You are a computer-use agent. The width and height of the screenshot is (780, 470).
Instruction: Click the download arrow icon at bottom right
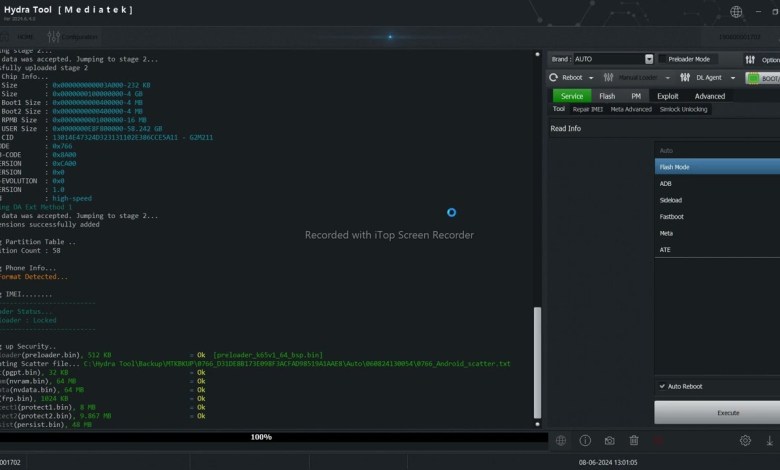[x=770, y=440]
